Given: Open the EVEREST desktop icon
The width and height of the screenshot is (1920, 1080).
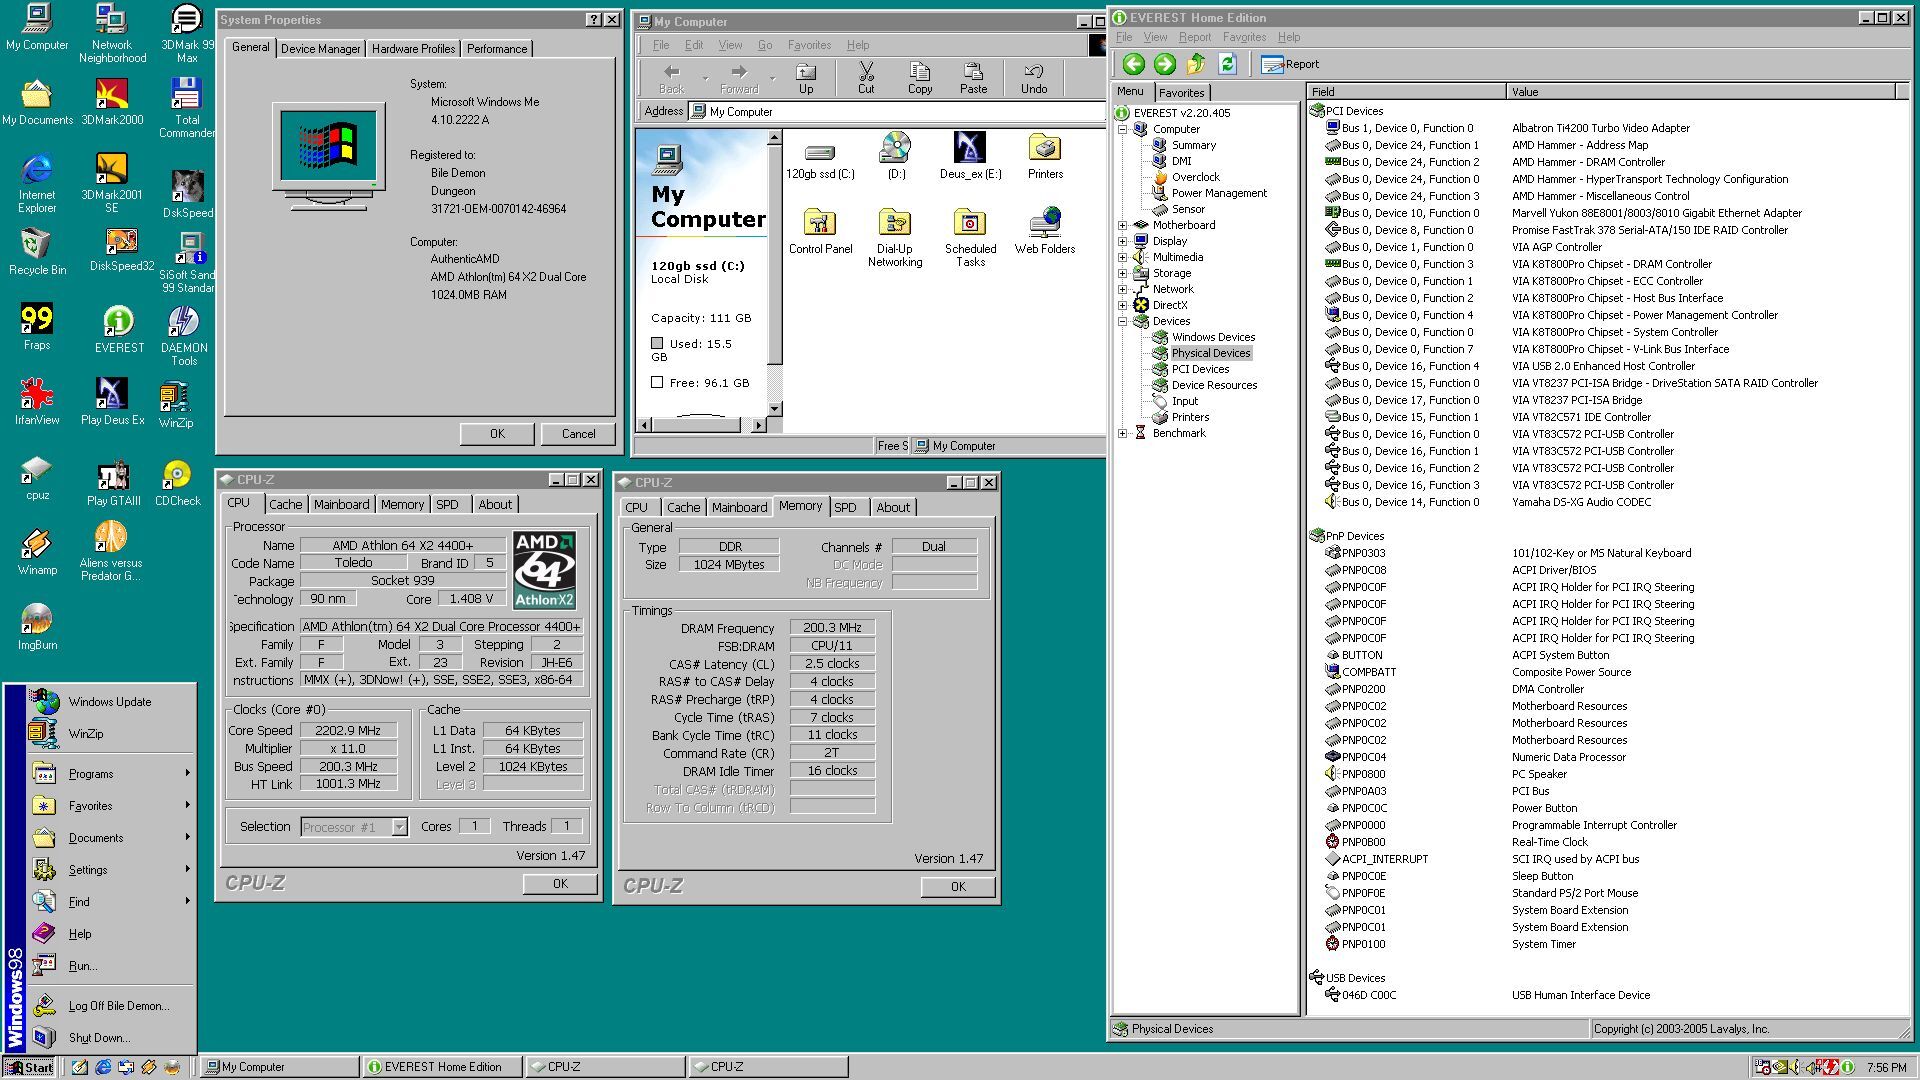Looking at the screenshot, I should pos(118,330).
